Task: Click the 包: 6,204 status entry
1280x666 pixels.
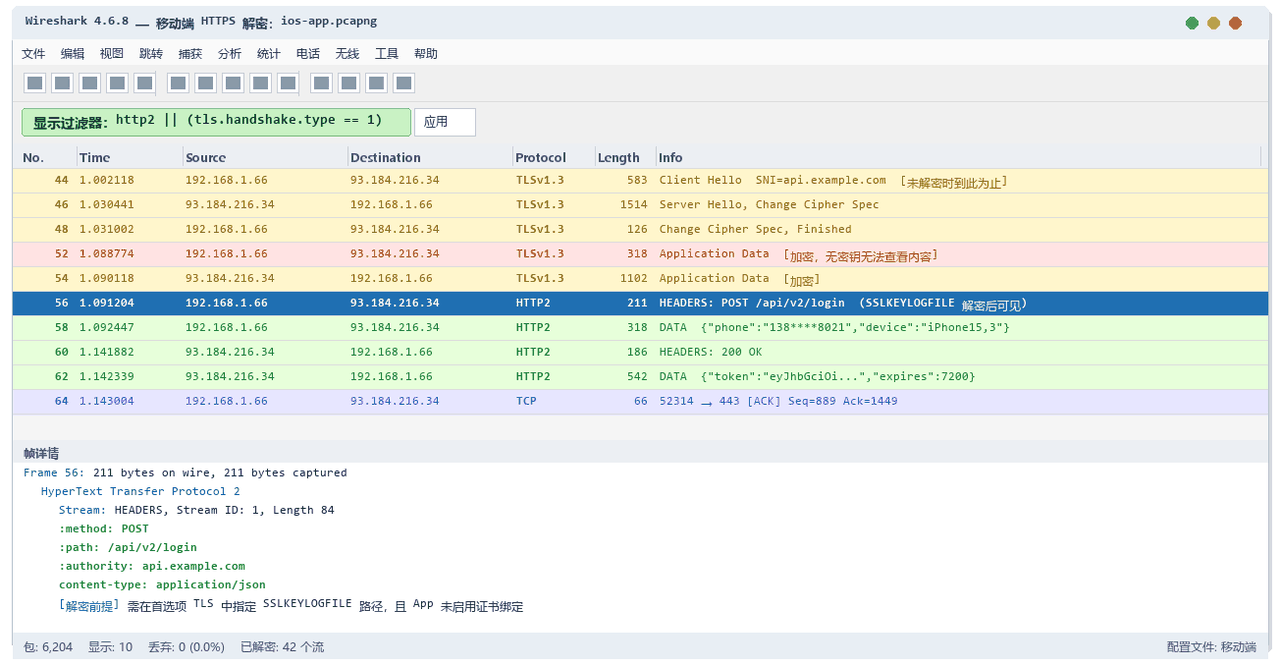Action: (48, 647)
